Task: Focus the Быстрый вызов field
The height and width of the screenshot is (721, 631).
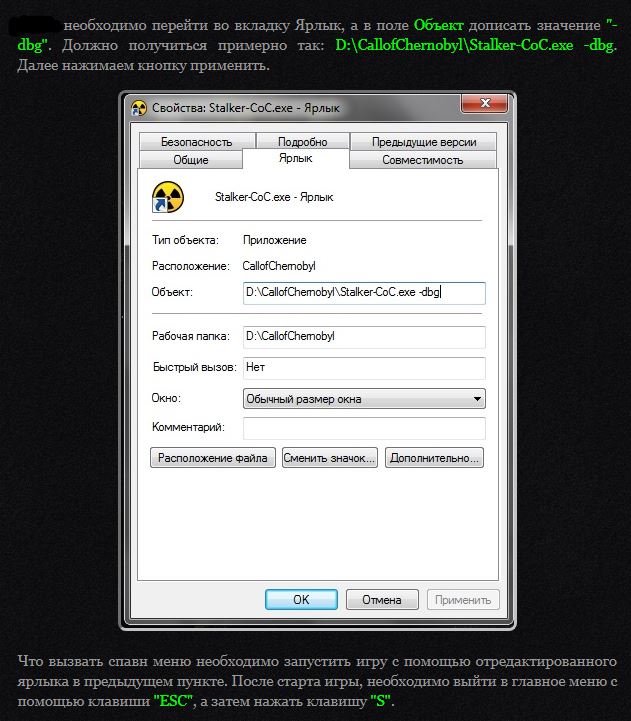Action: 364,368
